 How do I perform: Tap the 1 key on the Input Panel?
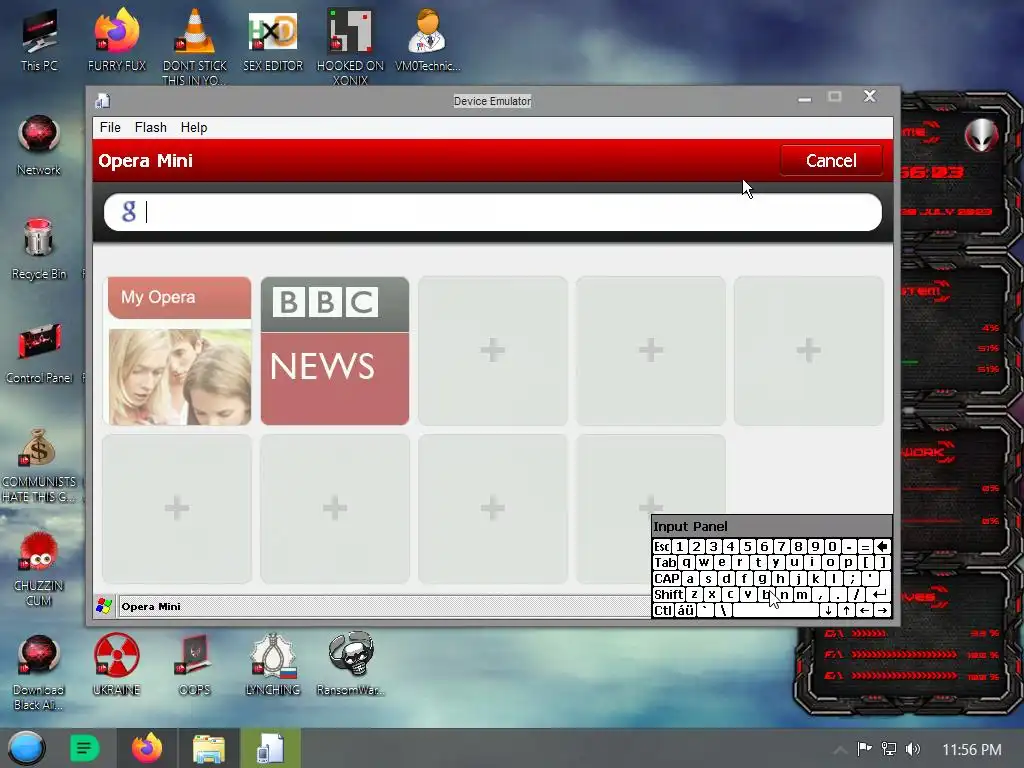[679, 547]
